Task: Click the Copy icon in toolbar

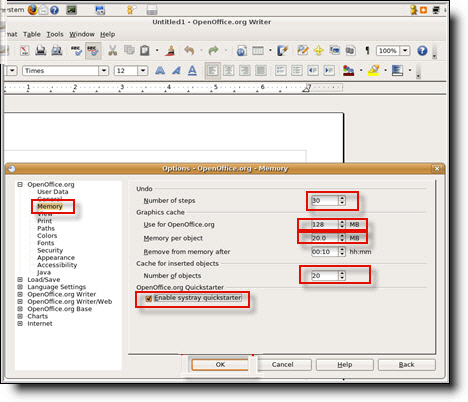Action: (x=129, y=50)
